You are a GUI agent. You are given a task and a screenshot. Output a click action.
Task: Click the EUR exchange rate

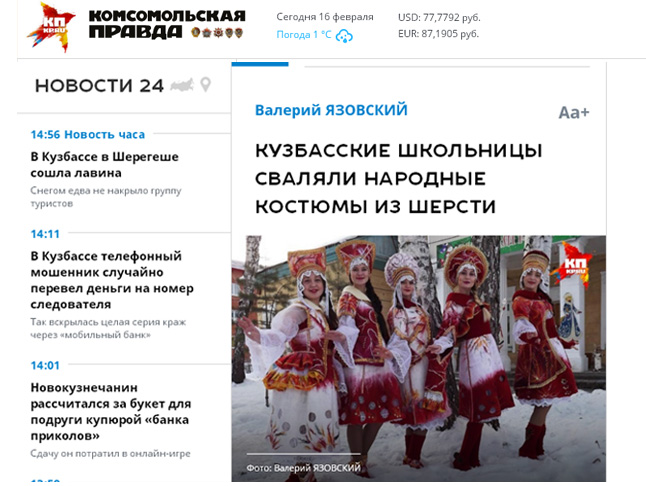coord(438,34)
